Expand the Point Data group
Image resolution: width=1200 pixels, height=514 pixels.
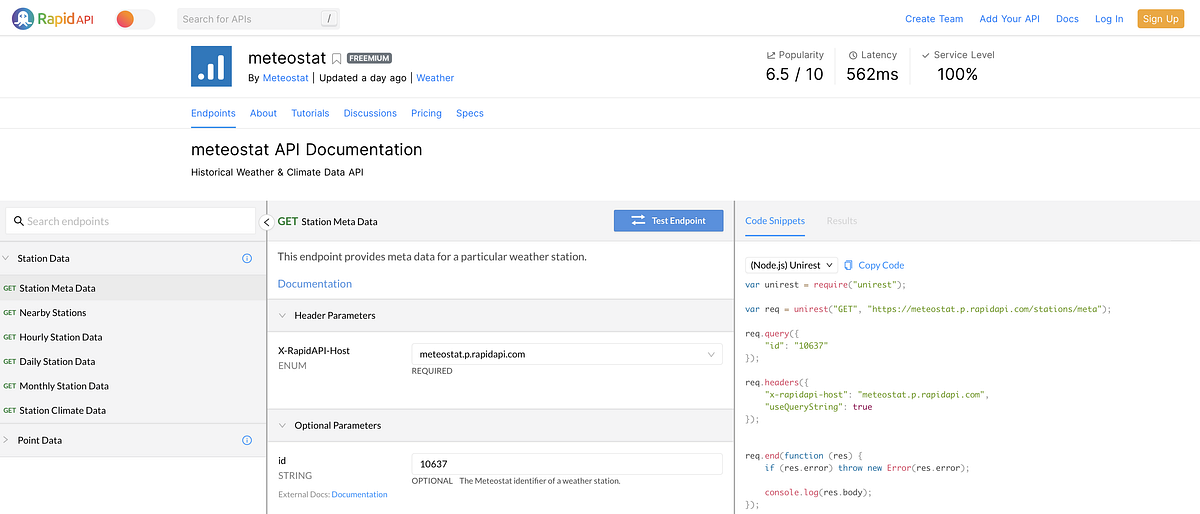coord(5,440)
